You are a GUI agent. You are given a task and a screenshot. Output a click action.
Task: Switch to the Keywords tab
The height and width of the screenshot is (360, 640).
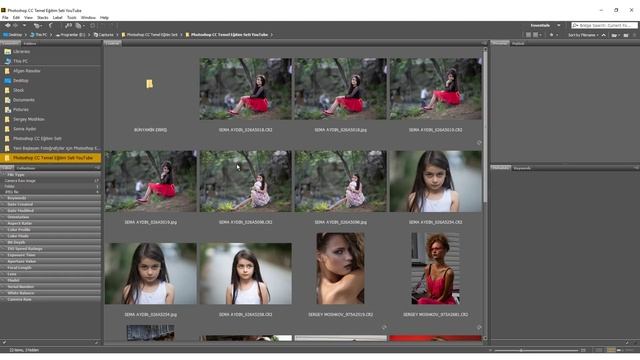point(522,168)
